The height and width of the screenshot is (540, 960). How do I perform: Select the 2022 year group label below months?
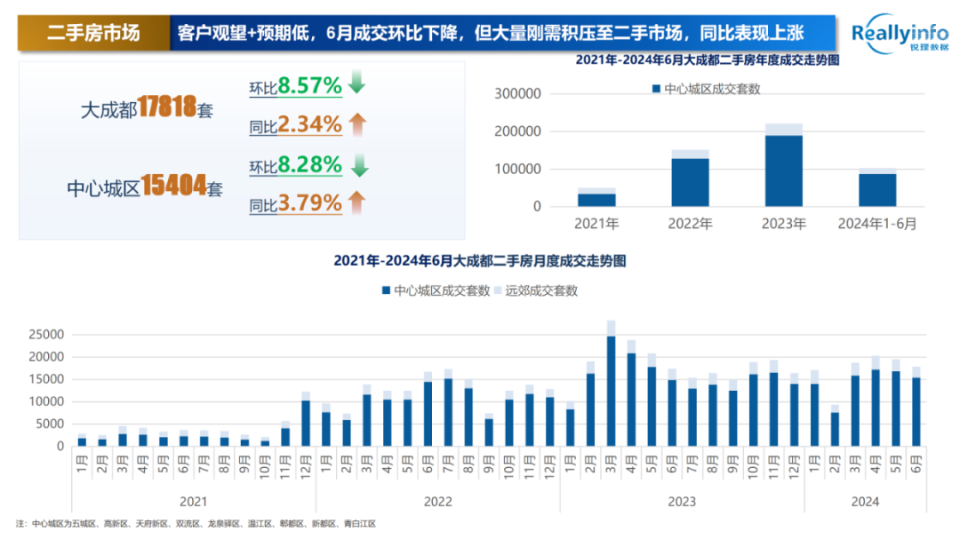tap(438, 501)
